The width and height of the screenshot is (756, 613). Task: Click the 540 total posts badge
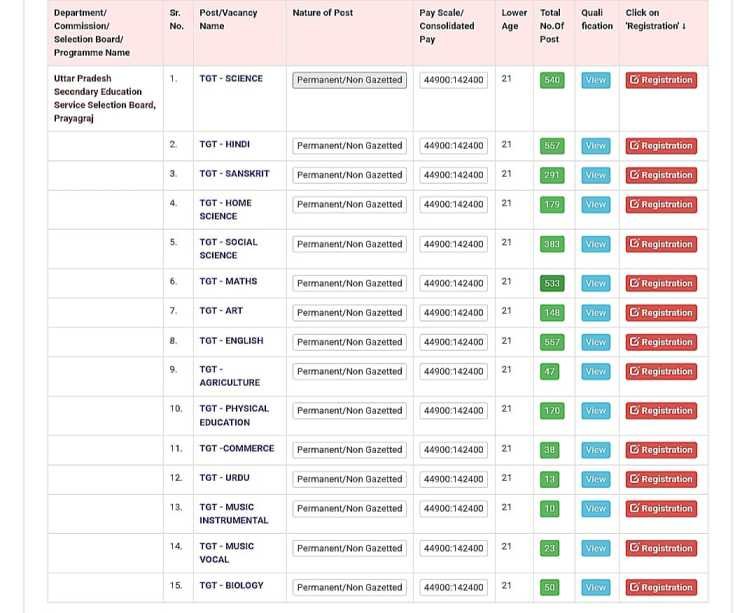tap(552, 80)
